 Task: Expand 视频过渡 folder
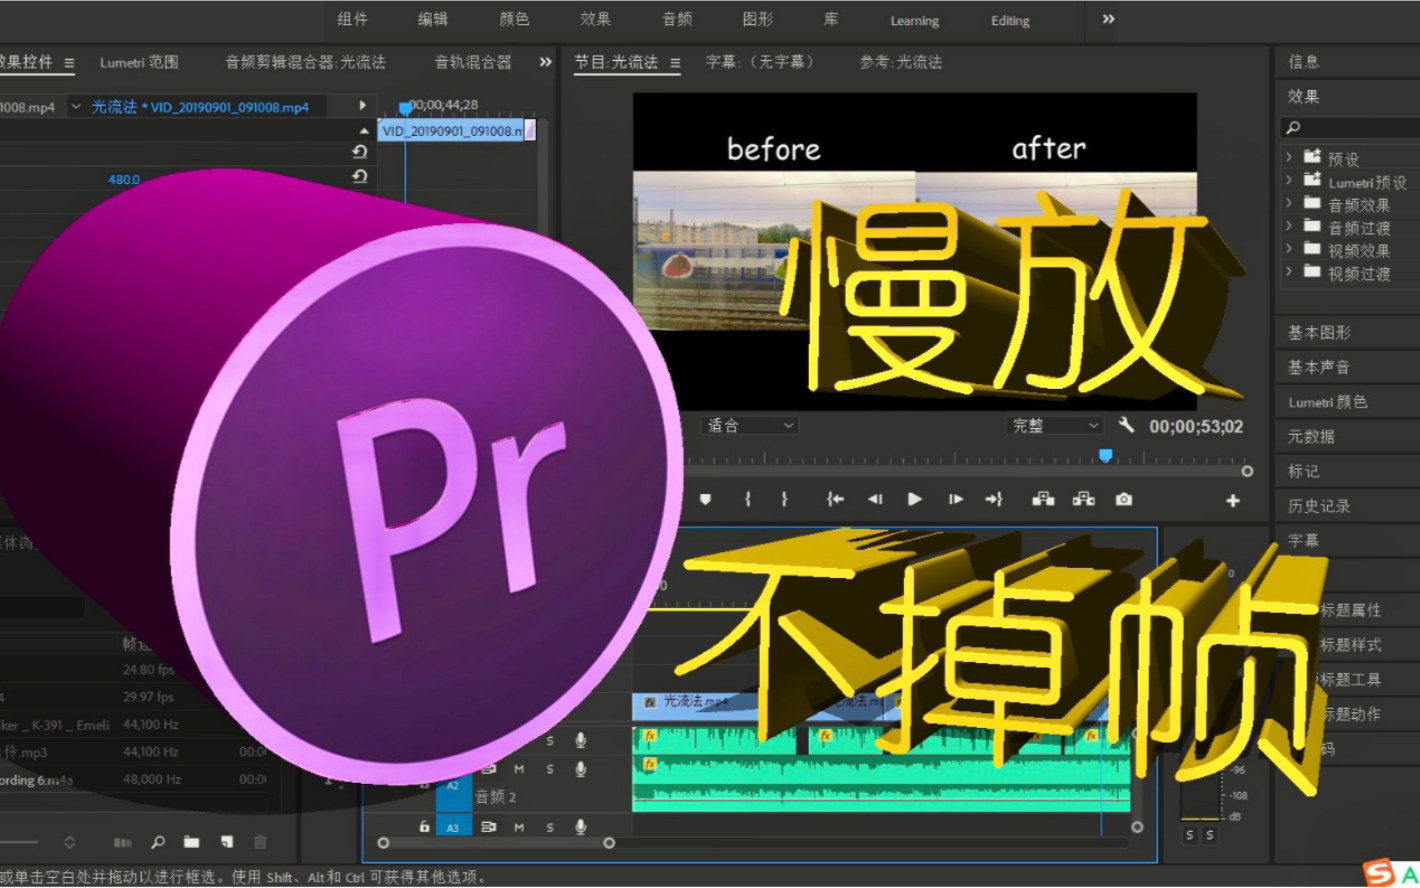[1289, 272]
